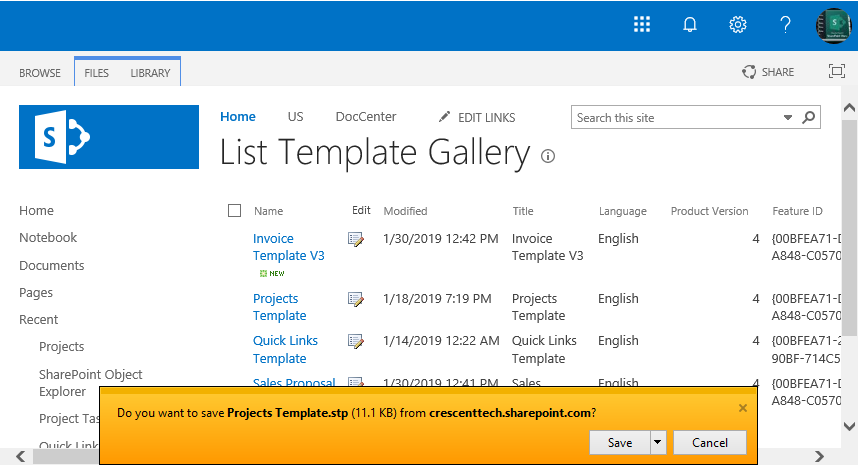Click the 1/14/2019 12:22 AM modified date

[441, 341]
